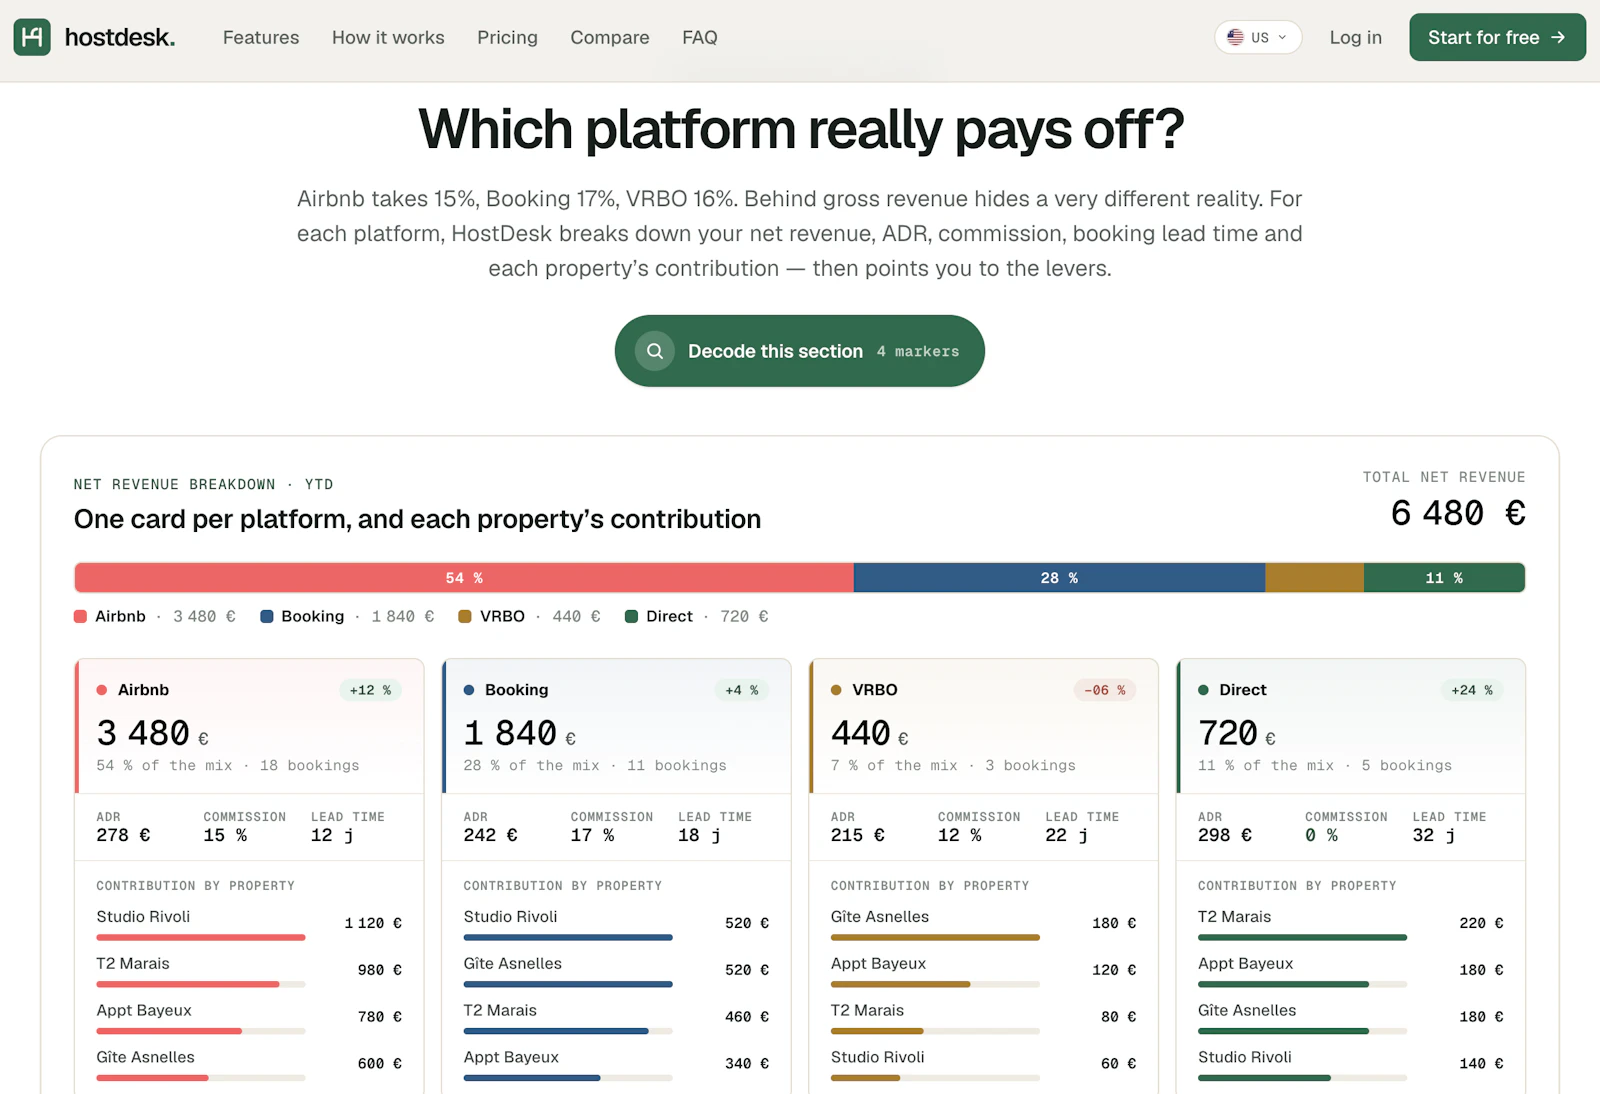Screen dimensions: 1600x1094
Task: Click Studio Rivoli row in Airbnb card
Action: (x=249, y=923)
